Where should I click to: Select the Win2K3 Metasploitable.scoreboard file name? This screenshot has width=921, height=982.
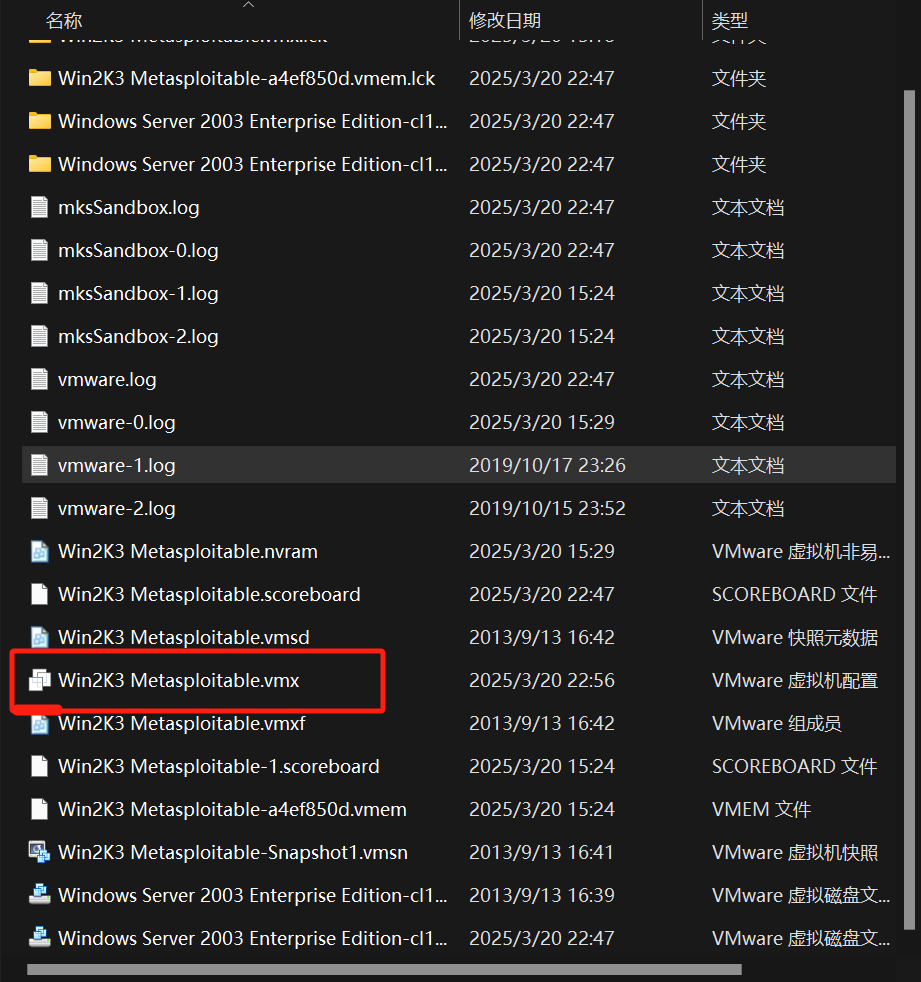tap(209, 595)
